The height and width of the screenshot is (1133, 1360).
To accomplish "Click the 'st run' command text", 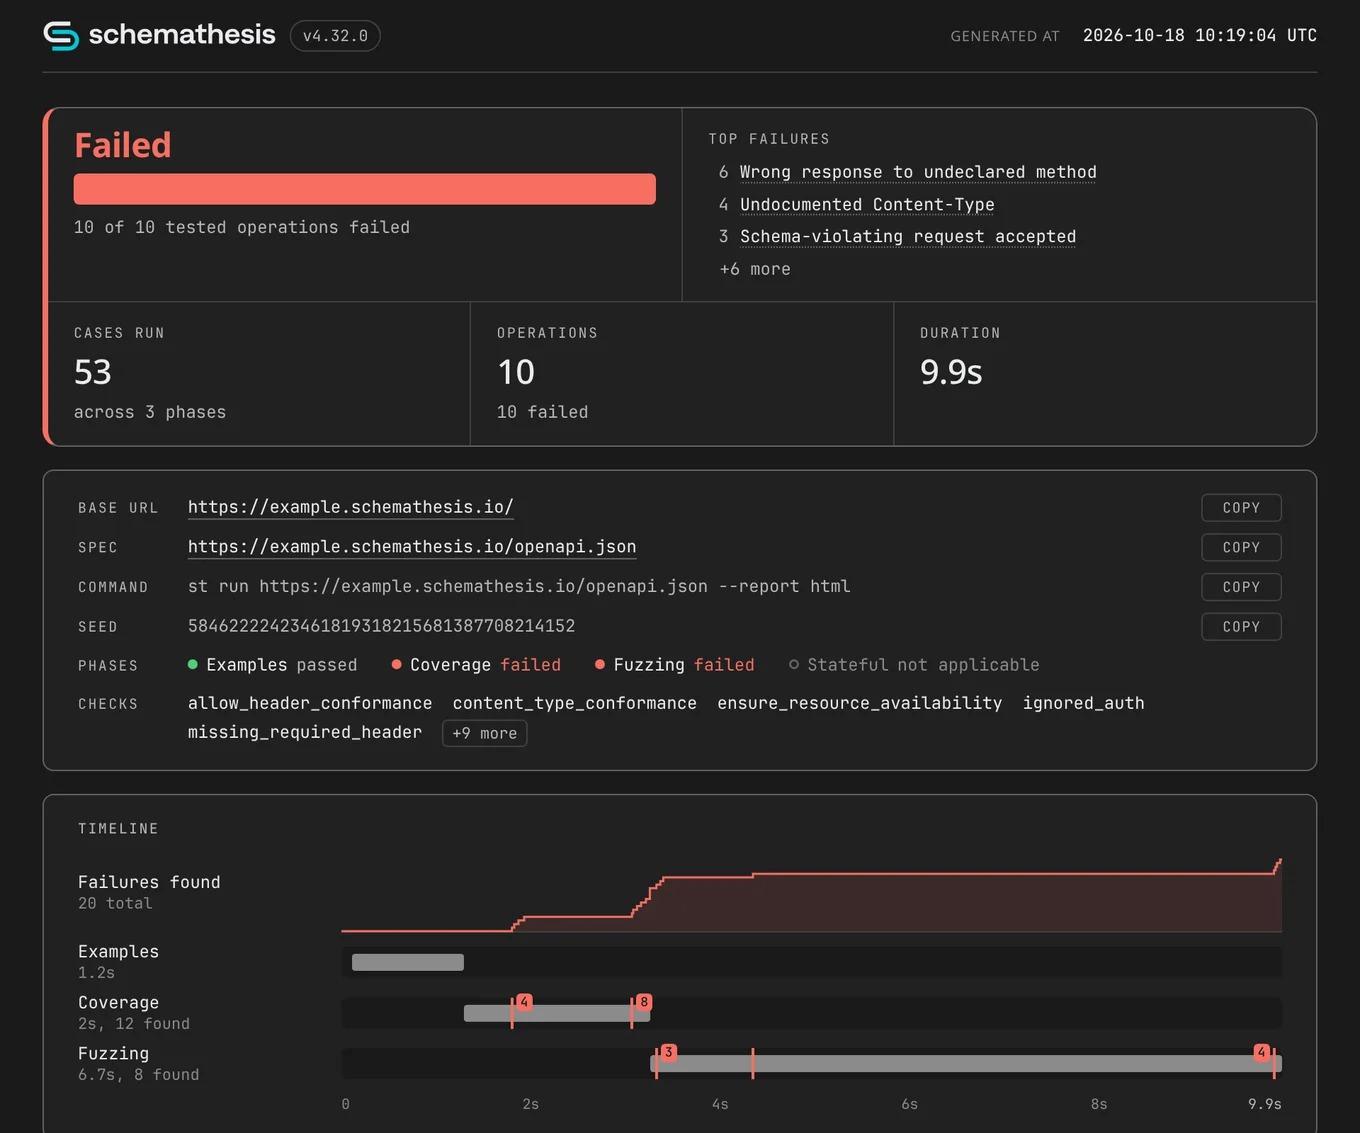I will [x=519, y=586].
